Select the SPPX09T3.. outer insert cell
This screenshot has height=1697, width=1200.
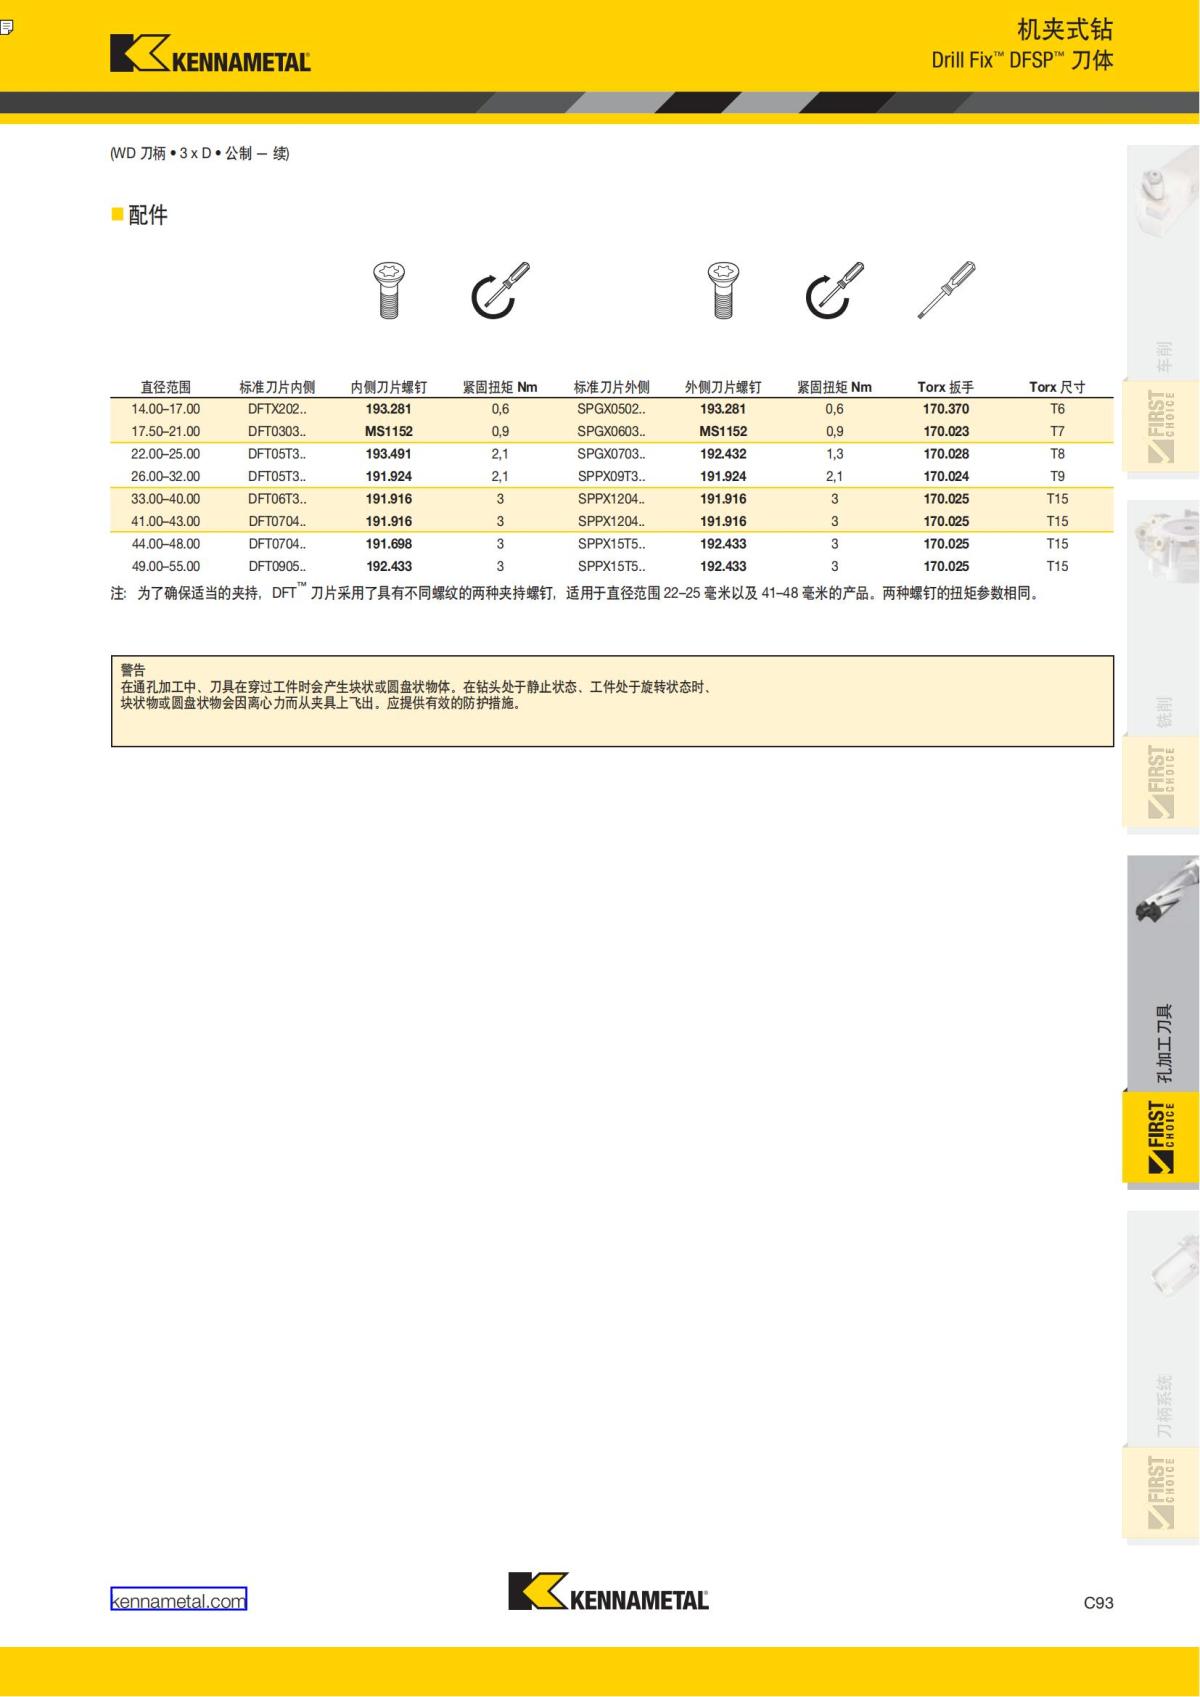click(611, 477)
